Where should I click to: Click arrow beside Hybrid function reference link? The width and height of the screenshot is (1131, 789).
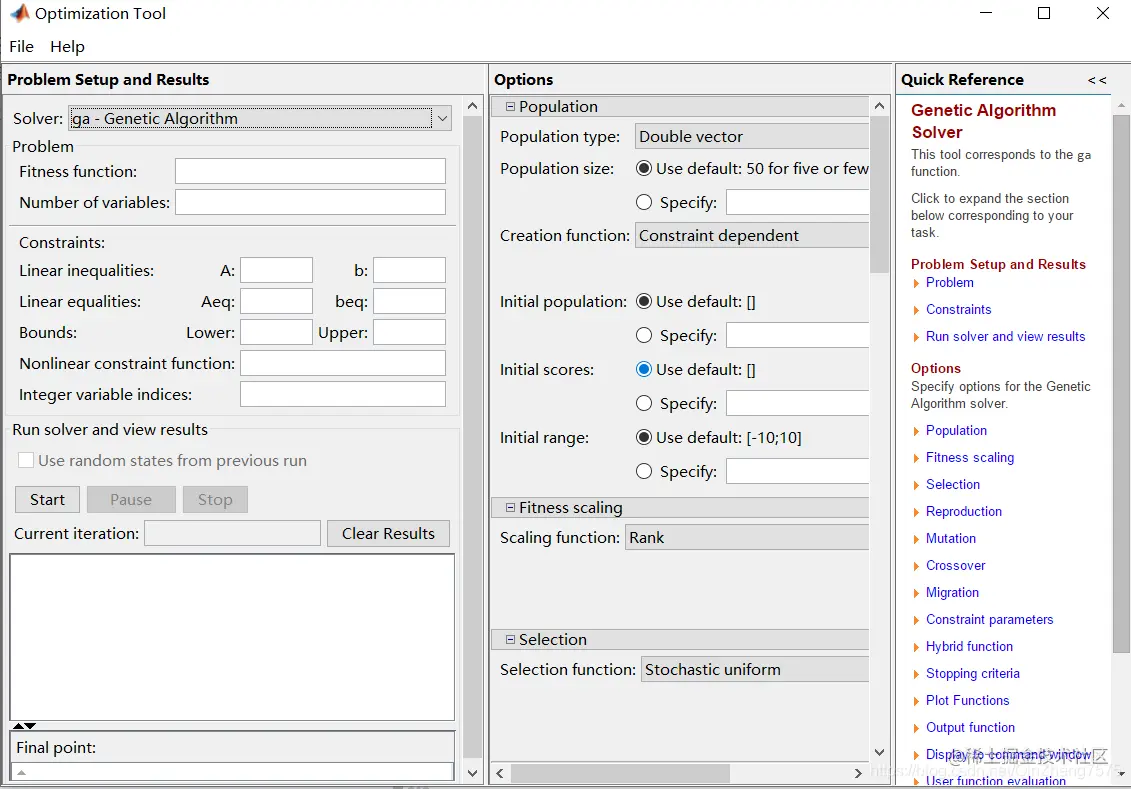[916, 647]
